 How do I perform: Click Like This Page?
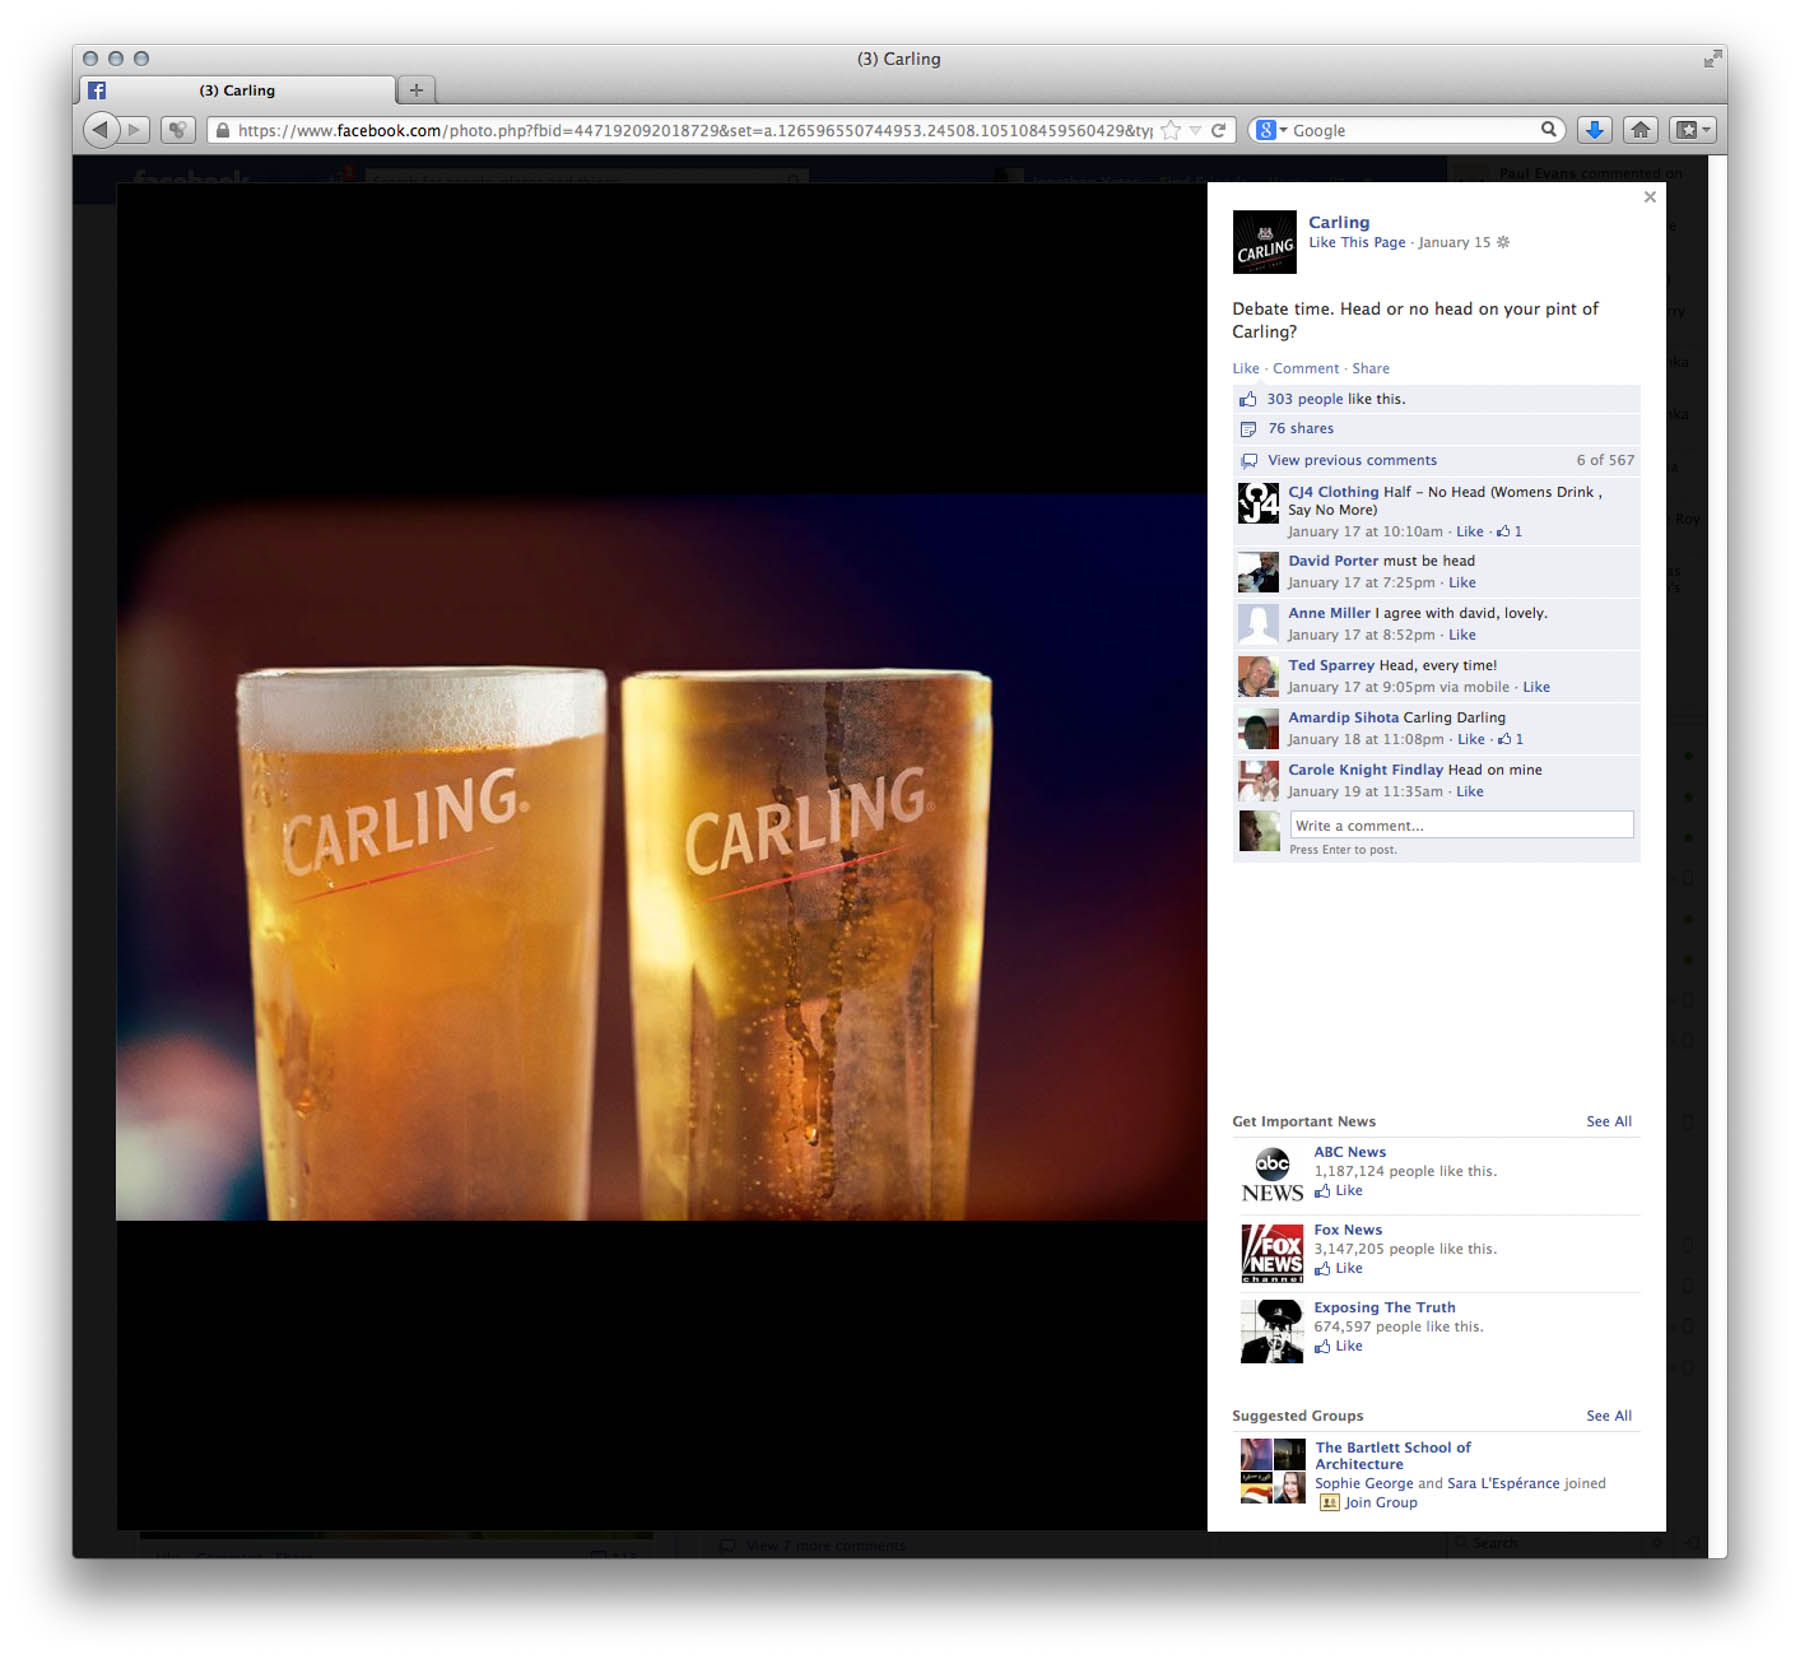(1357, 242)
